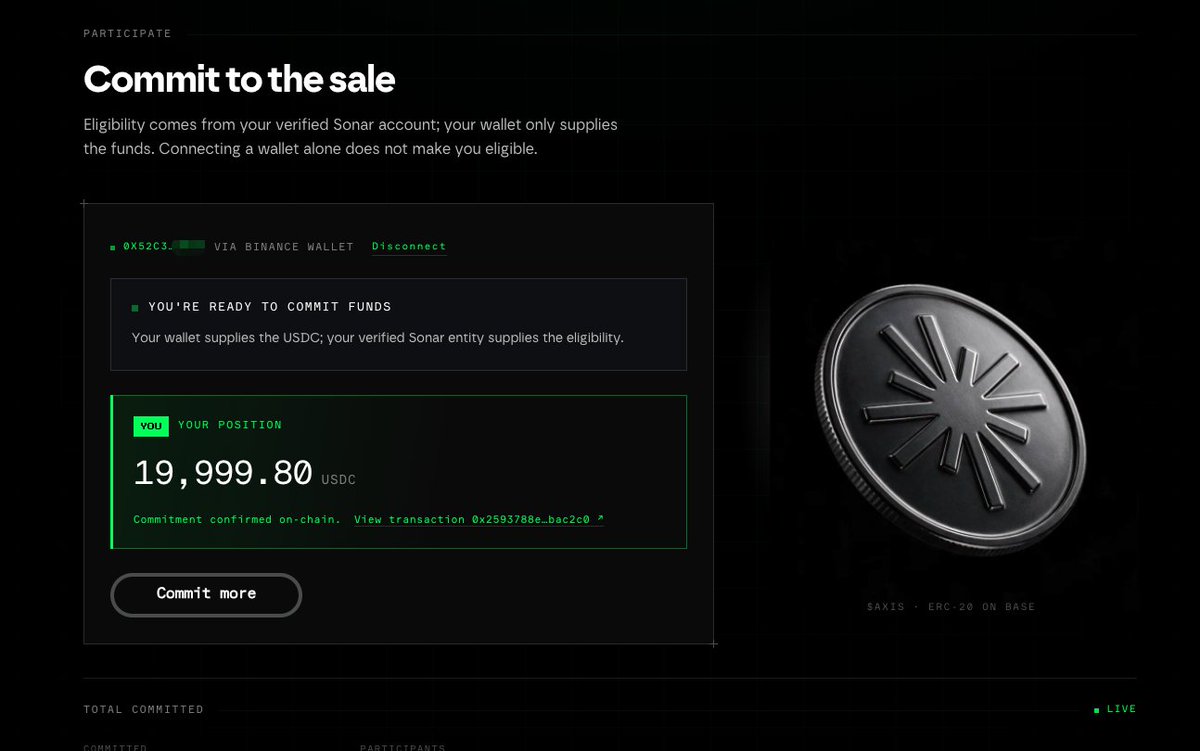Viewport: 1200px width, 751px height.
Task: Click the "$AXIS · ERC-20 ON BASE" caption
Action: (x=951, y=607)
